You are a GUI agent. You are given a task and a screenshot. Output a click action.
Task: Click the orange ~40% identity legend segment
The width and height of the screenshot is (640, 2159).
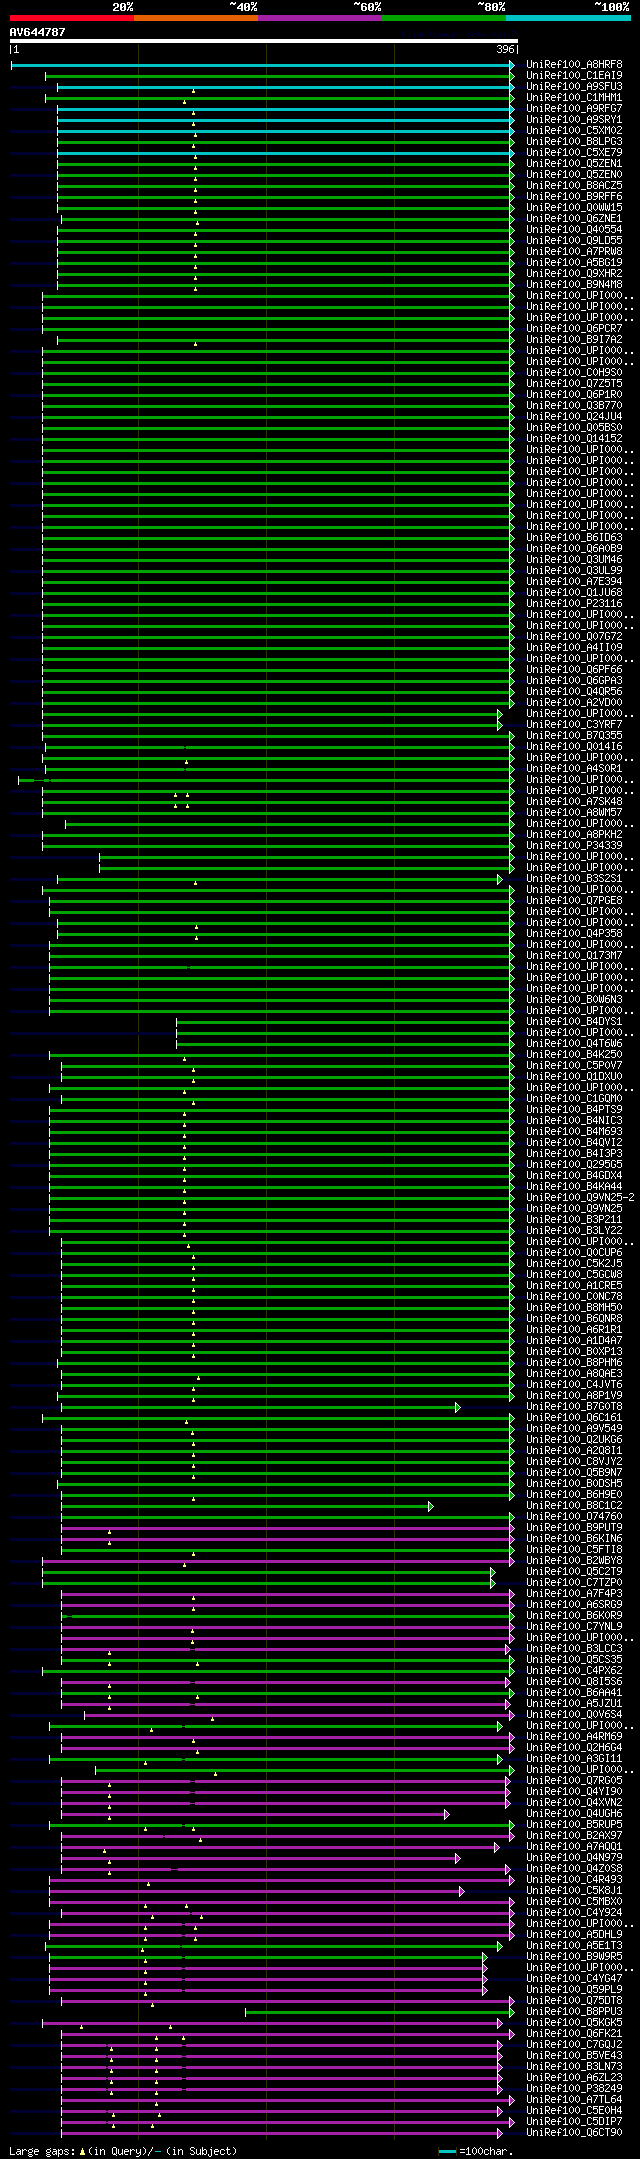pyautogui.click(x=195, y=17)
